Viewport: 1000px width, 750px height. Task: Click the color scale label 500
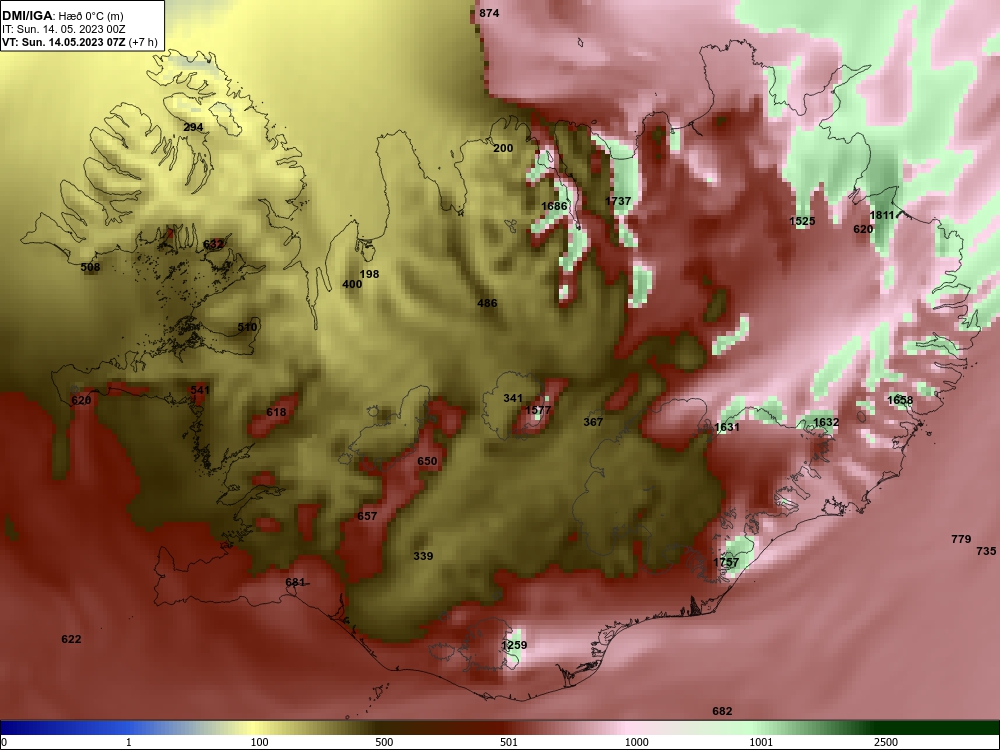coord(384,742)
